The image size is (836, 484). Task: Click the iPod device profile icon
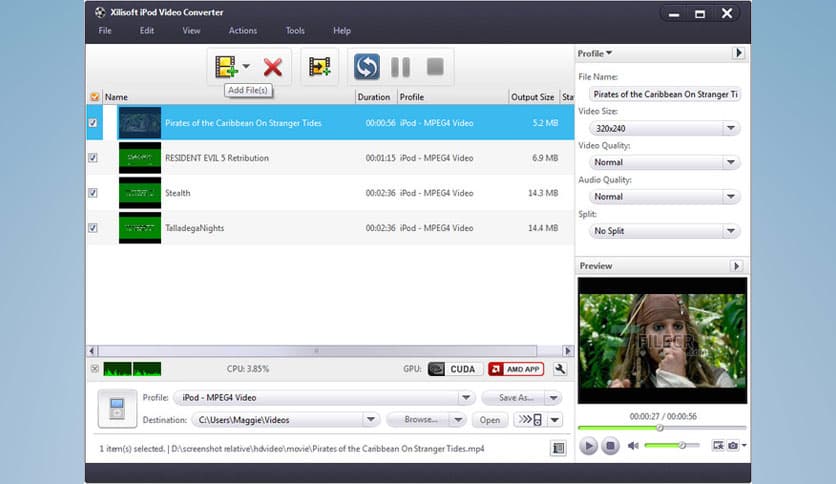[x=117, y=409]
